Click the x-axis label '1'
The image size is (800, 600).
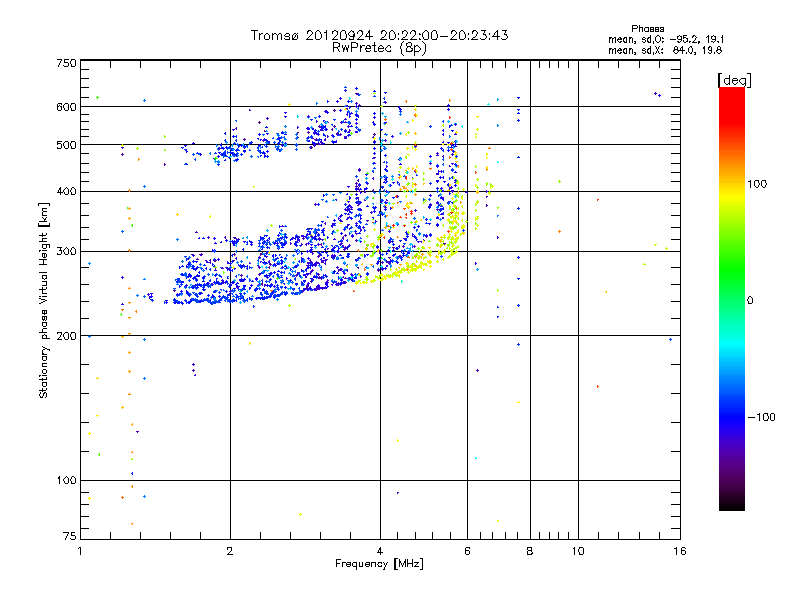80,551
